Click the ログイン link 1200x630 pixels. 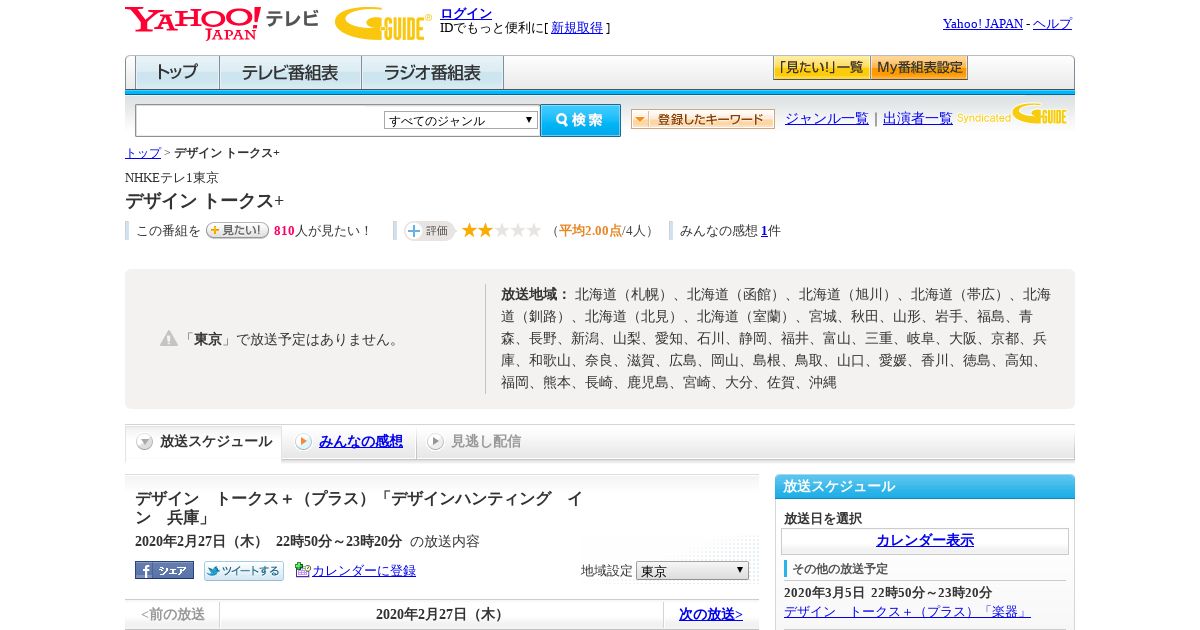[x=466, y=13]
